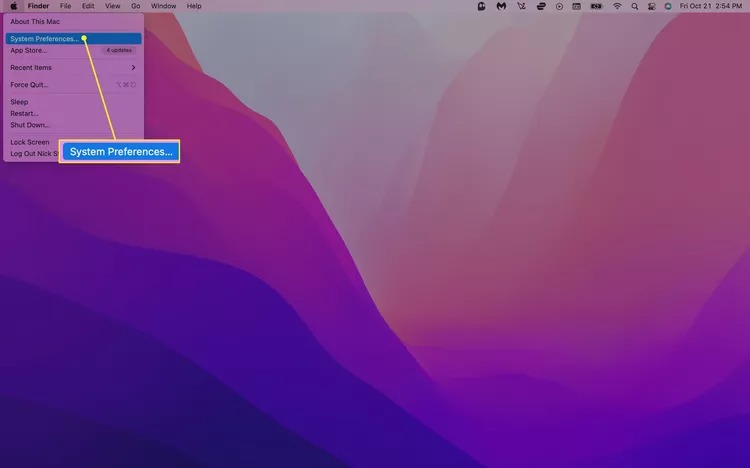Select Log Out Nick menu item

click(32, 154)
